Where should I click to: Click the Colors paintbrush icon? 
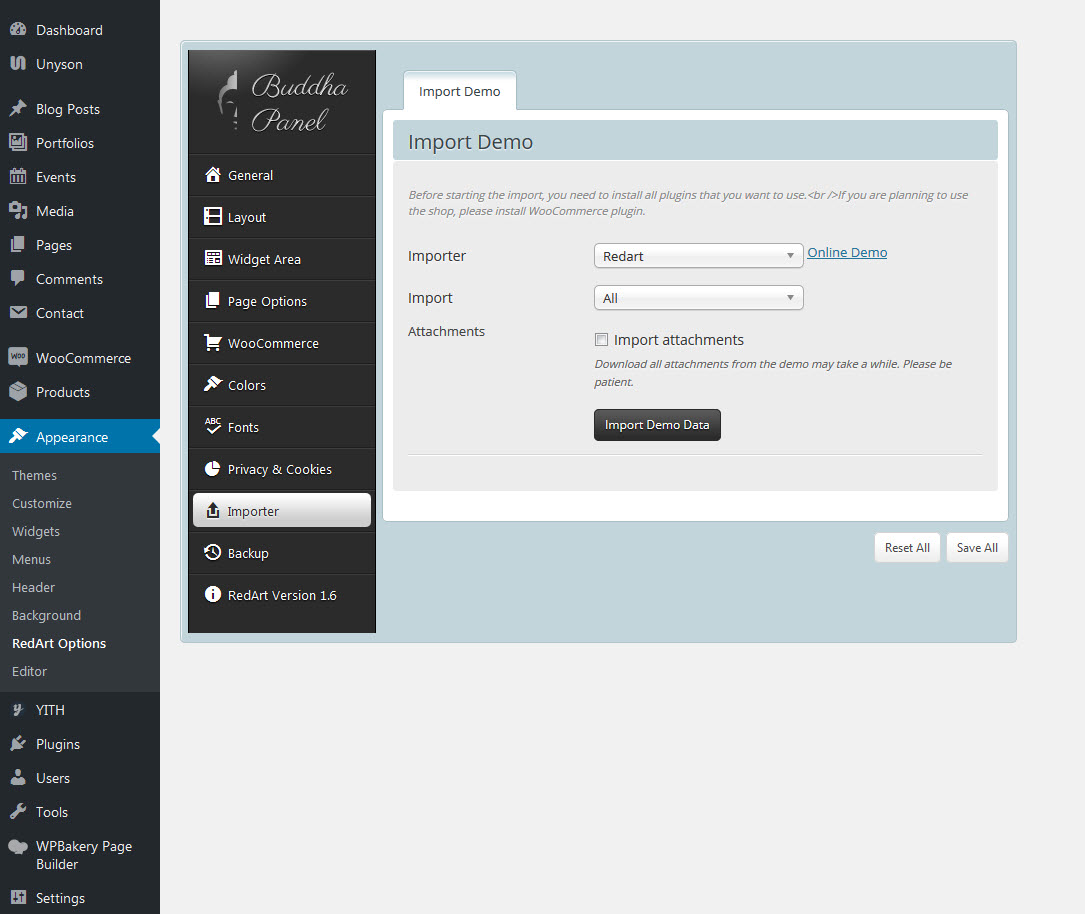click(212, 385)
